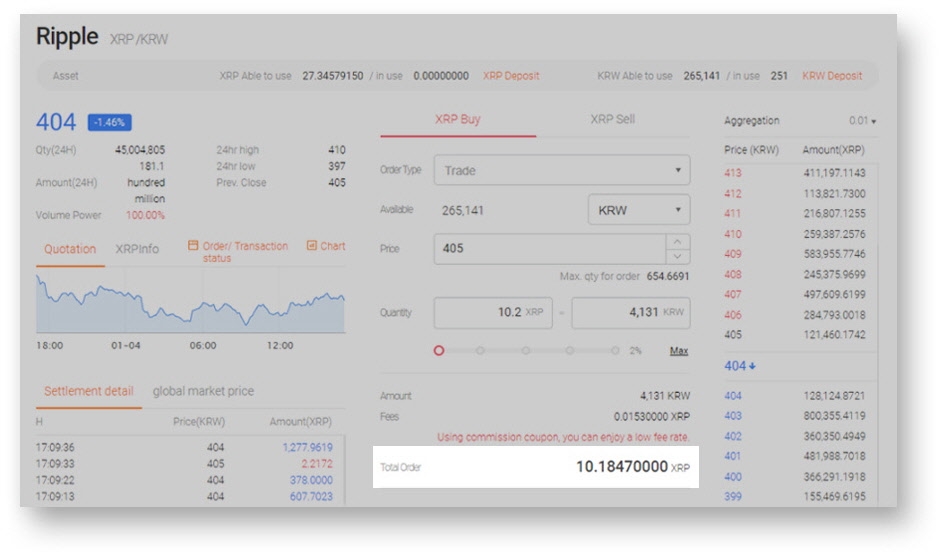This screenshot has width=947, height=557.
Task: Decrease price with the down stepper arrow
Action: [678, 256]
